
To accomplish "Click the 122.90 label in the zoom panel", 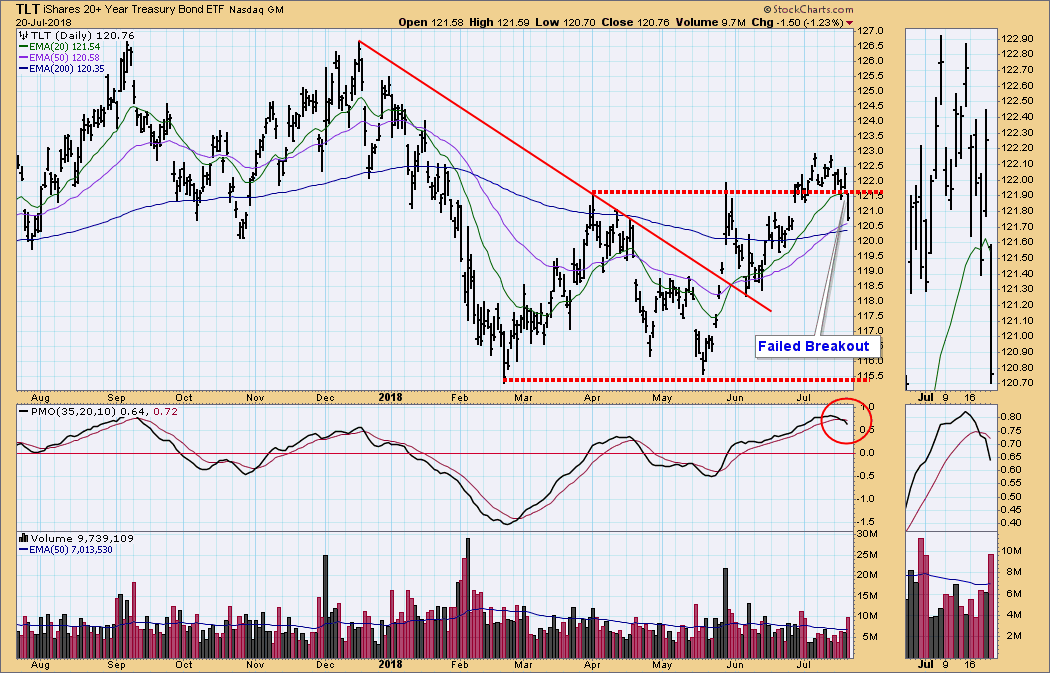I will [1016, 38].
